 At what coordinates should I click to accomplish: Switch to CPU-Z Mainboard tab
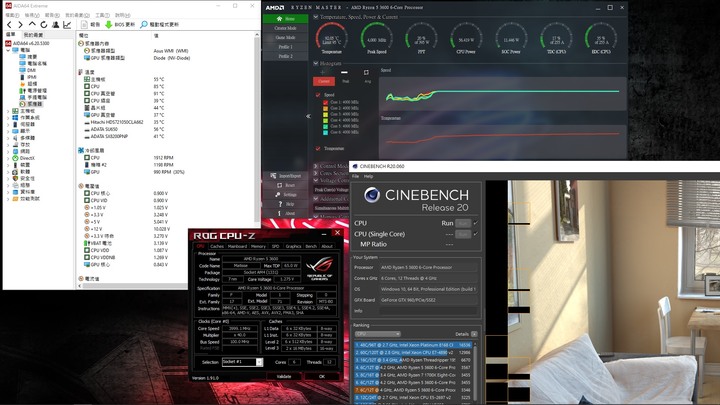tap(237, 246)
